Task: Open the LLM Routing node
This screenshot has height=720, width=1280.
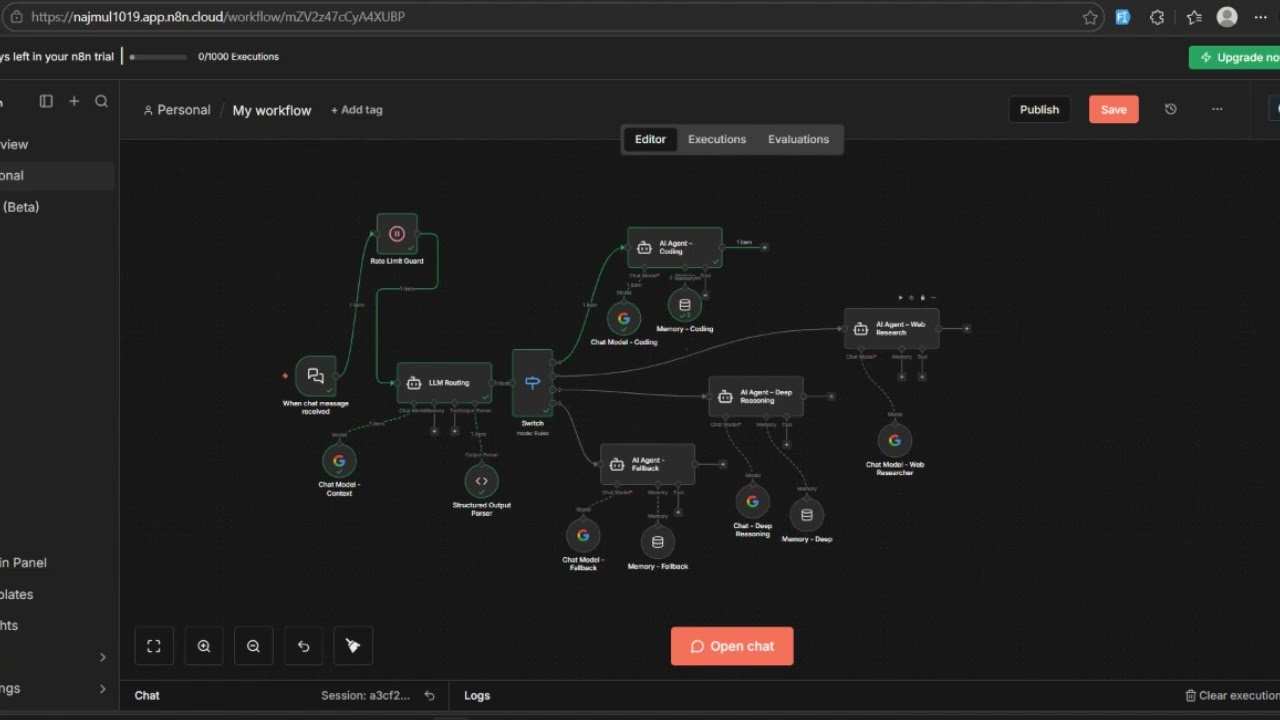Action: coord(444,382)
